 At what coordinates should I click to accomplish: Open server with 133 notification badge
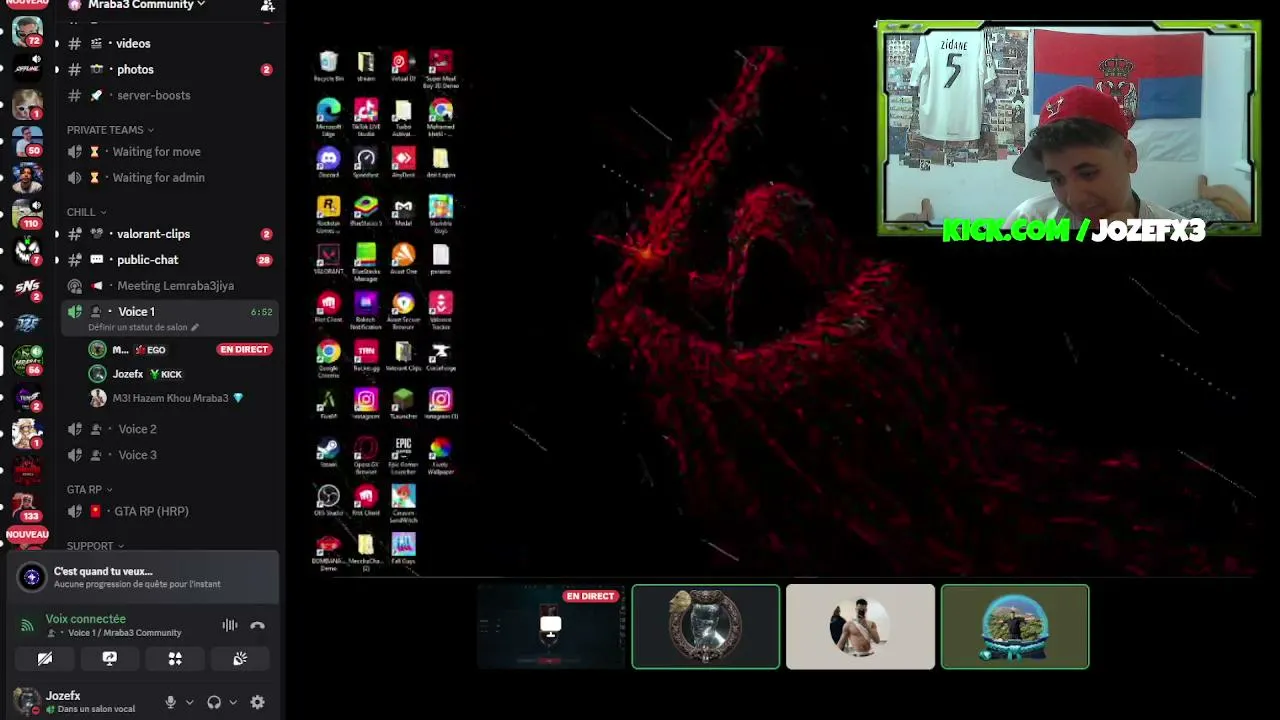pyautogui.click(x=27, y=506)
